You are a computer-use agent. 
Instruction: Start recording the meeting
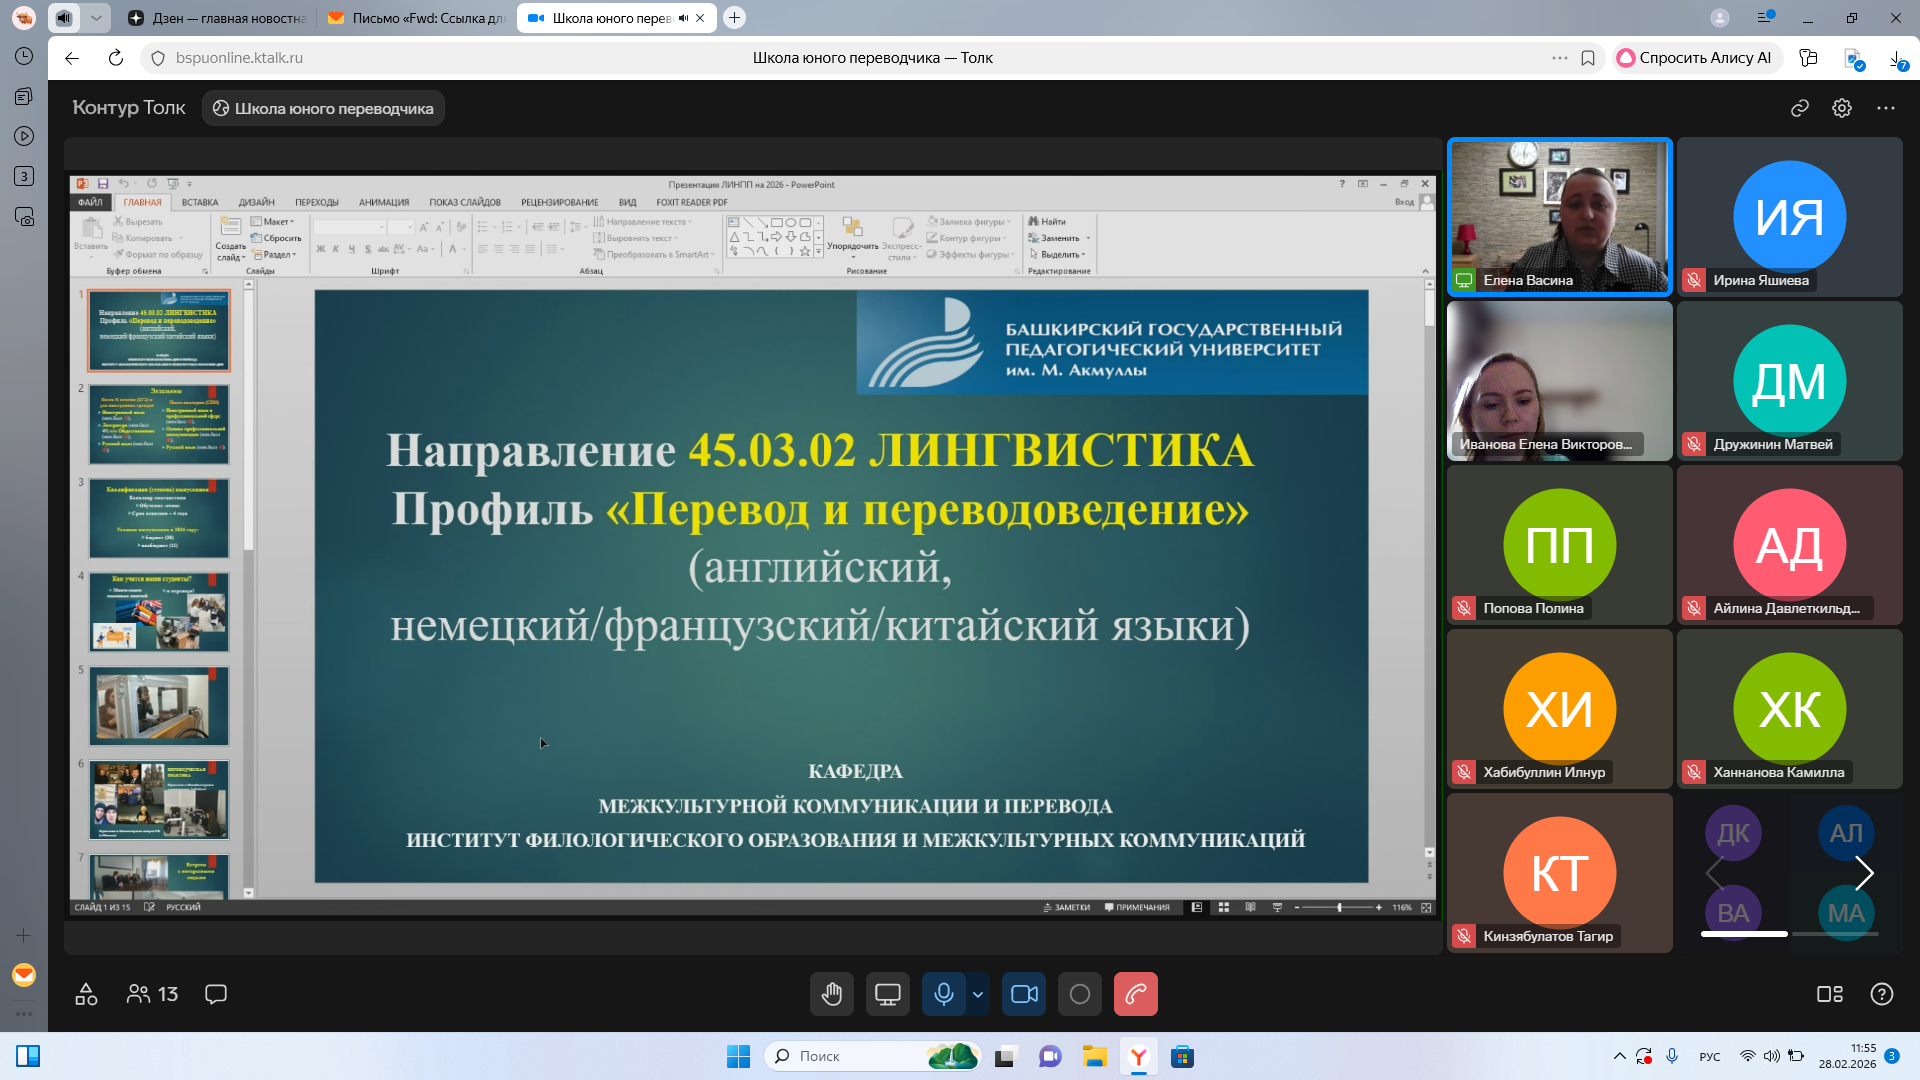coord(1080,994)
